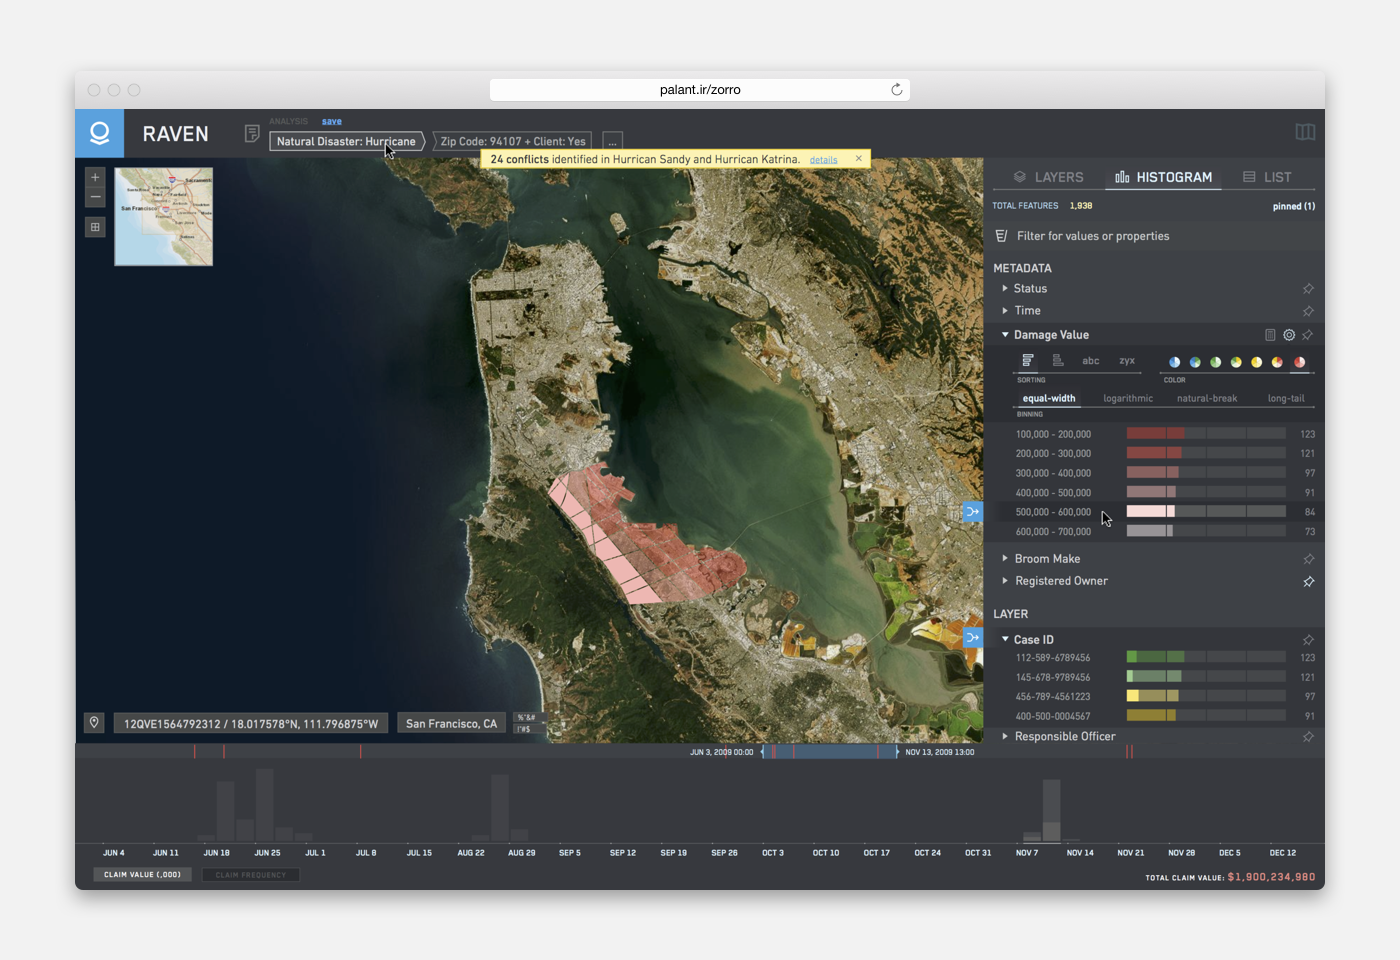Expand the Time section
This screenshot has width=1400, height=960.
pyautogui.click(x=1005, y=310)
